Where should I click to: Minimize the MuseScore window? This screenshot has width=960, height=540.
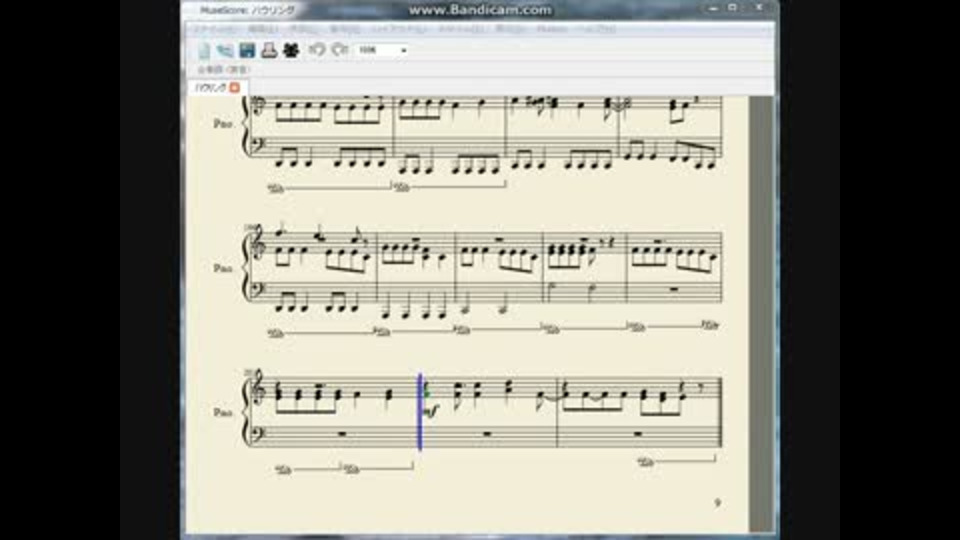point(713,9)
